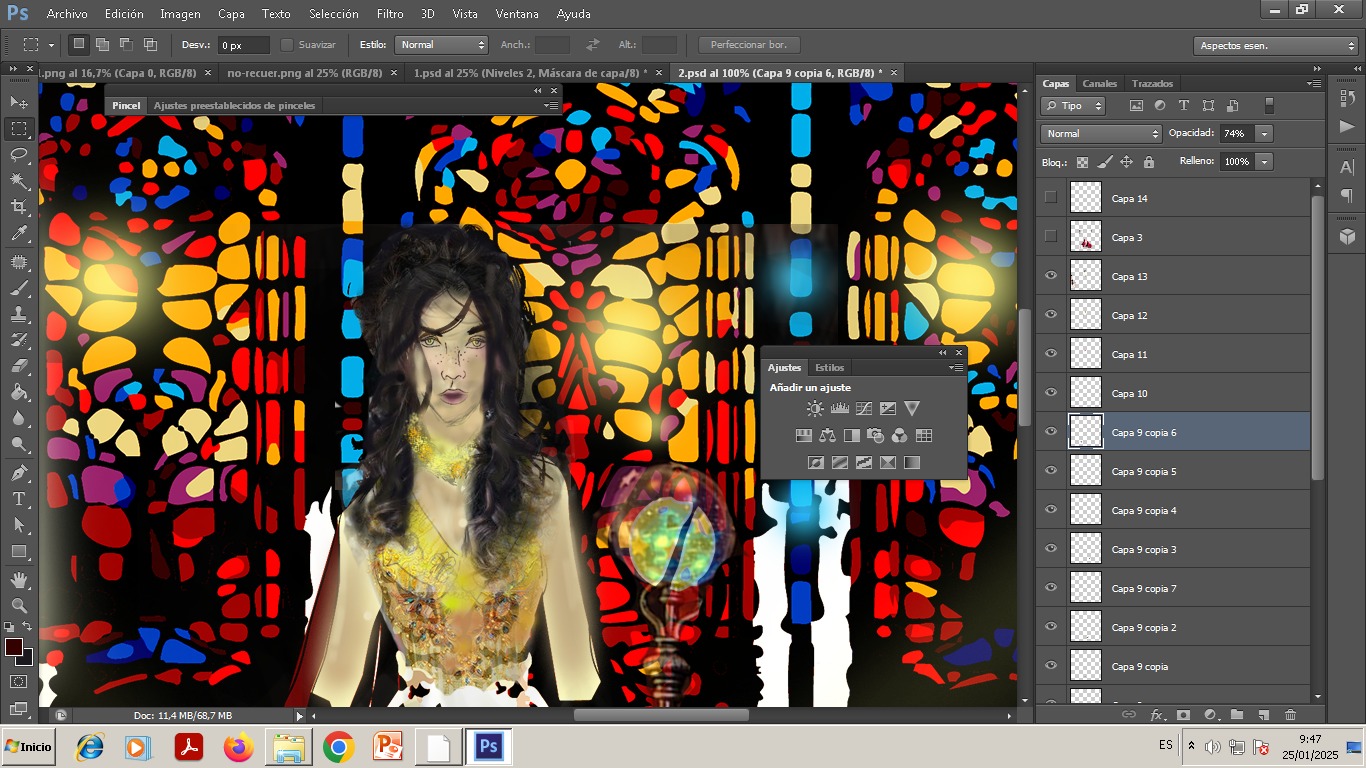Hide the Capa 9 copia 6 layer

(x=1050, y=432)
